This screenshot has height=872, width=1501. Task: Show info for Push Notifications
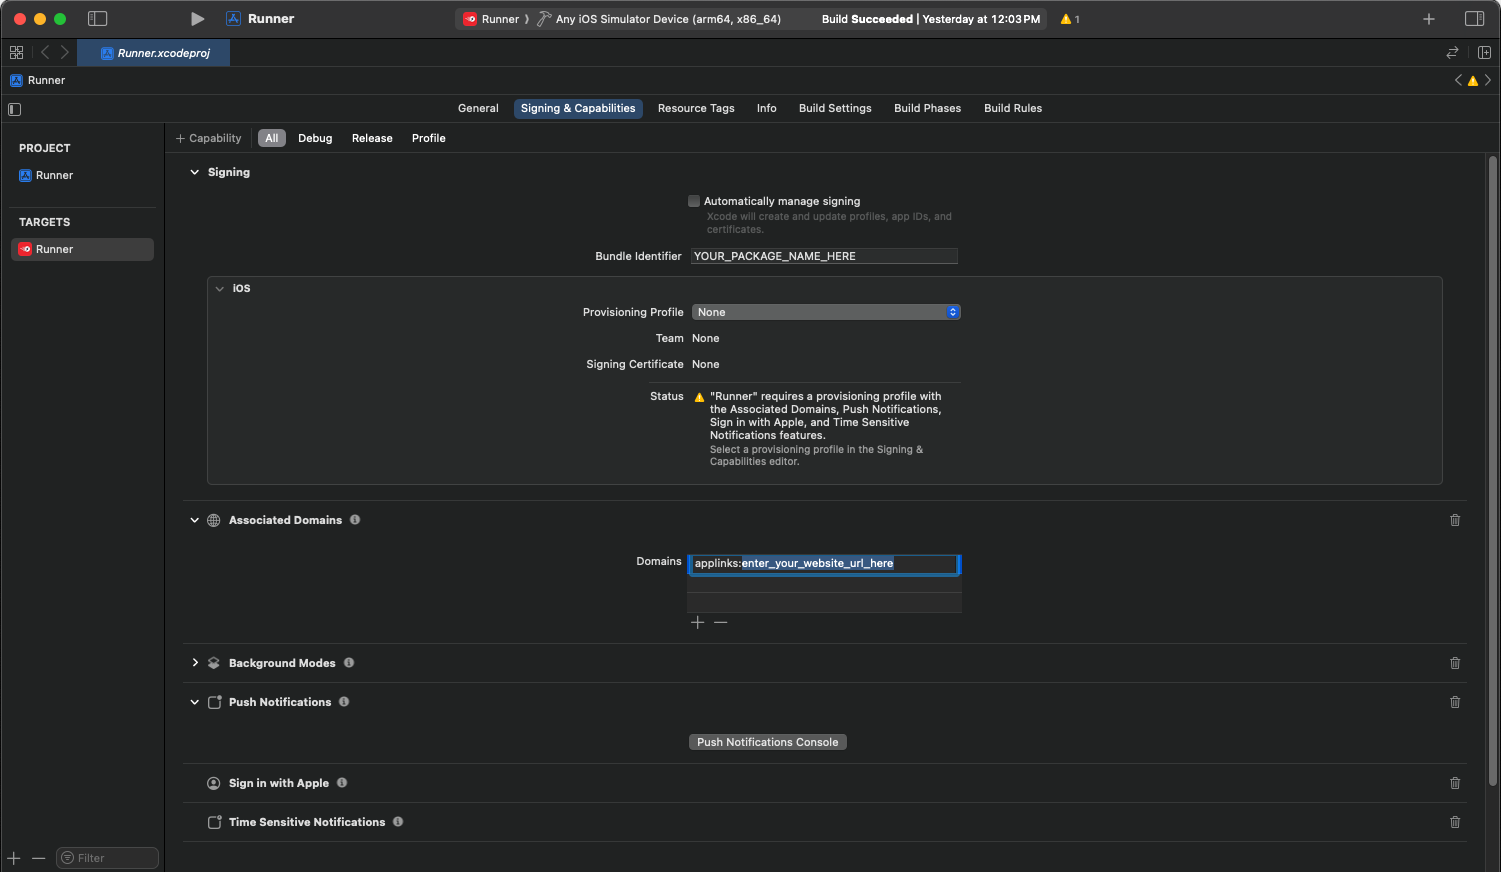pos(344,702)
